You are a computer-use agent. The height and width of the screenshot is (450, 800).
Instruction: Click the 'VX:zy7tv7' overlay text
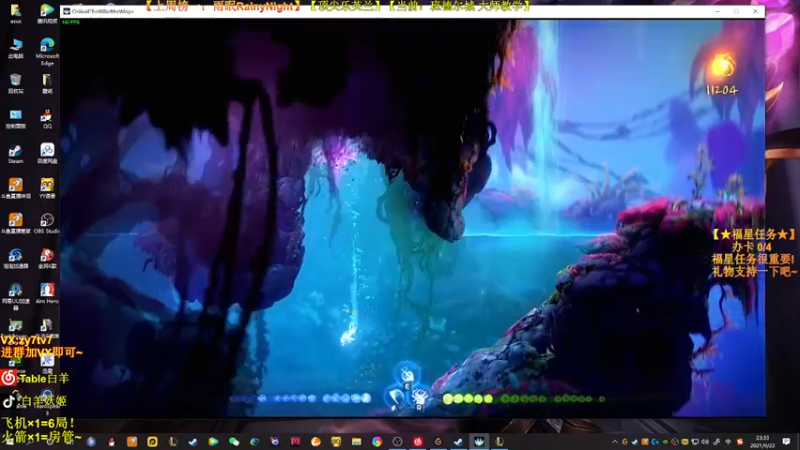tap(27, 340)
